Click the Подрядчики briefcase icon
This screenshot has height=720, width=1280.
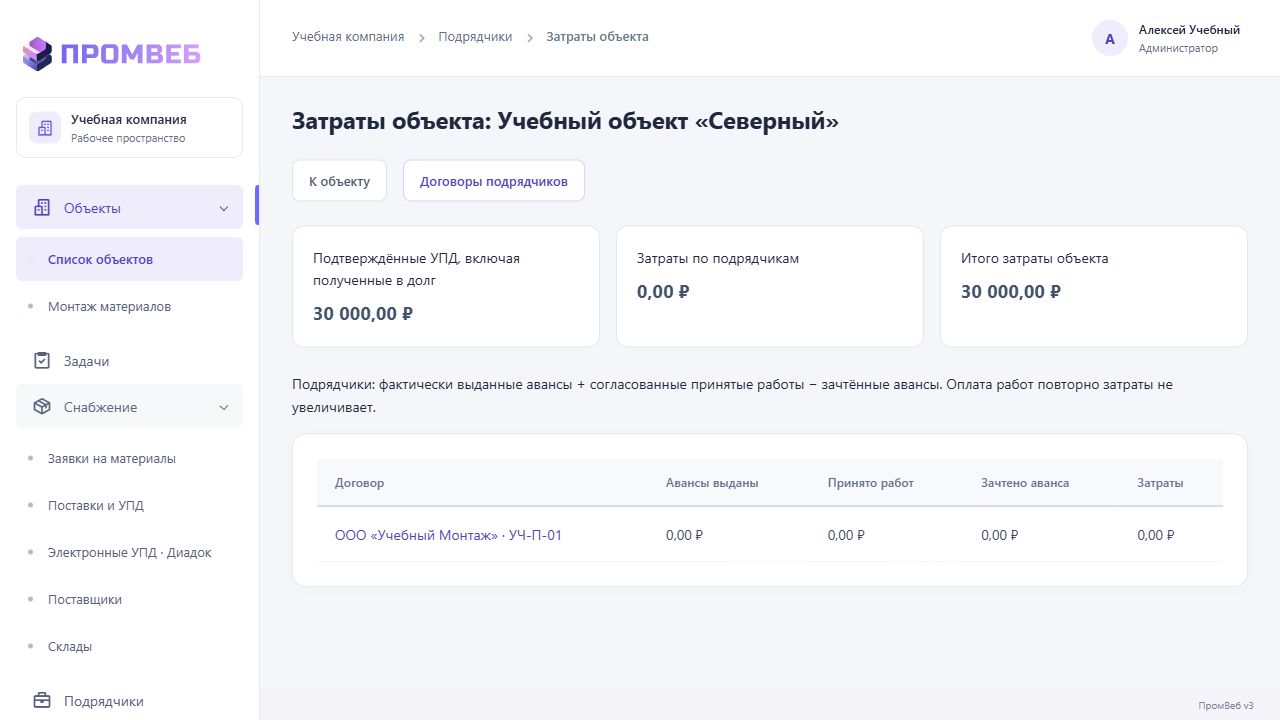42,701
